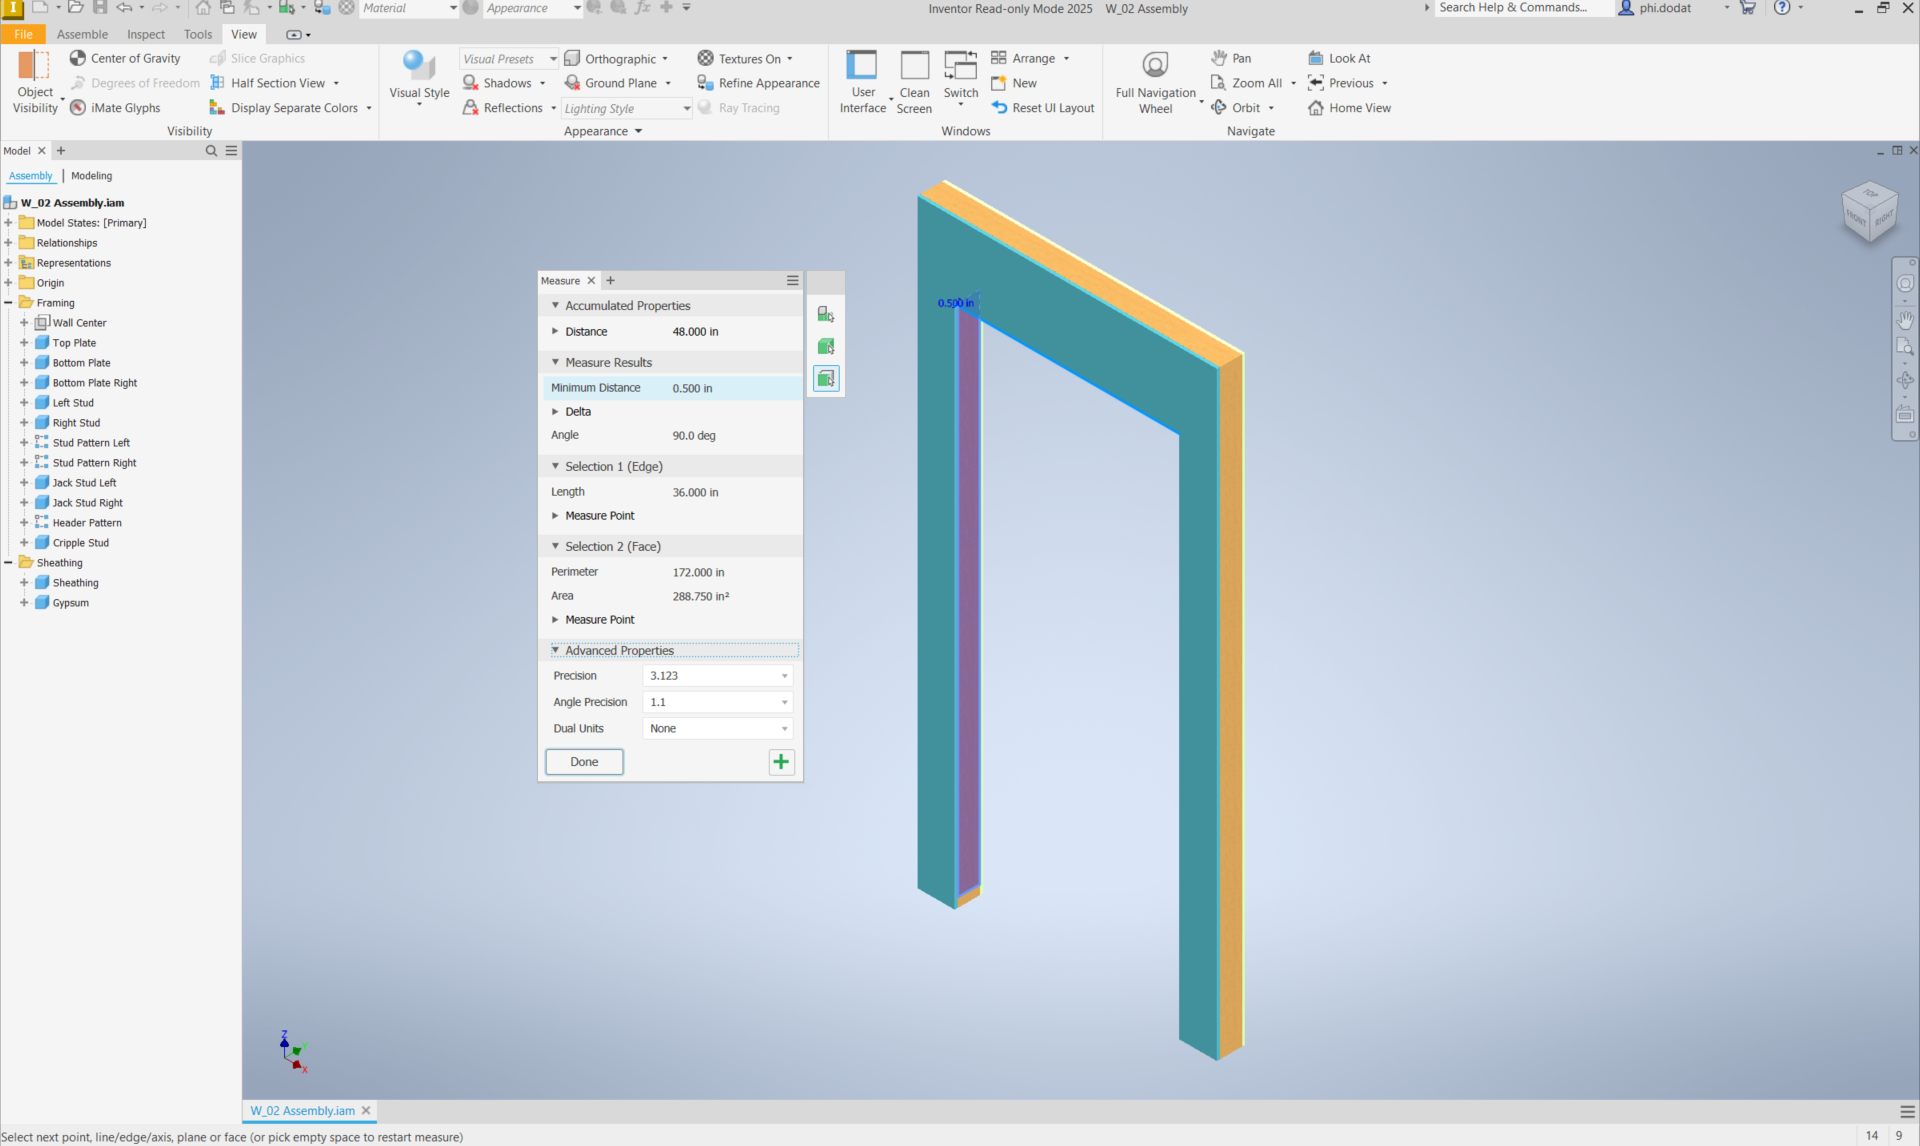Toggle Textures On setting
Screen dimensions: 1920x1146
coord(739,58)
